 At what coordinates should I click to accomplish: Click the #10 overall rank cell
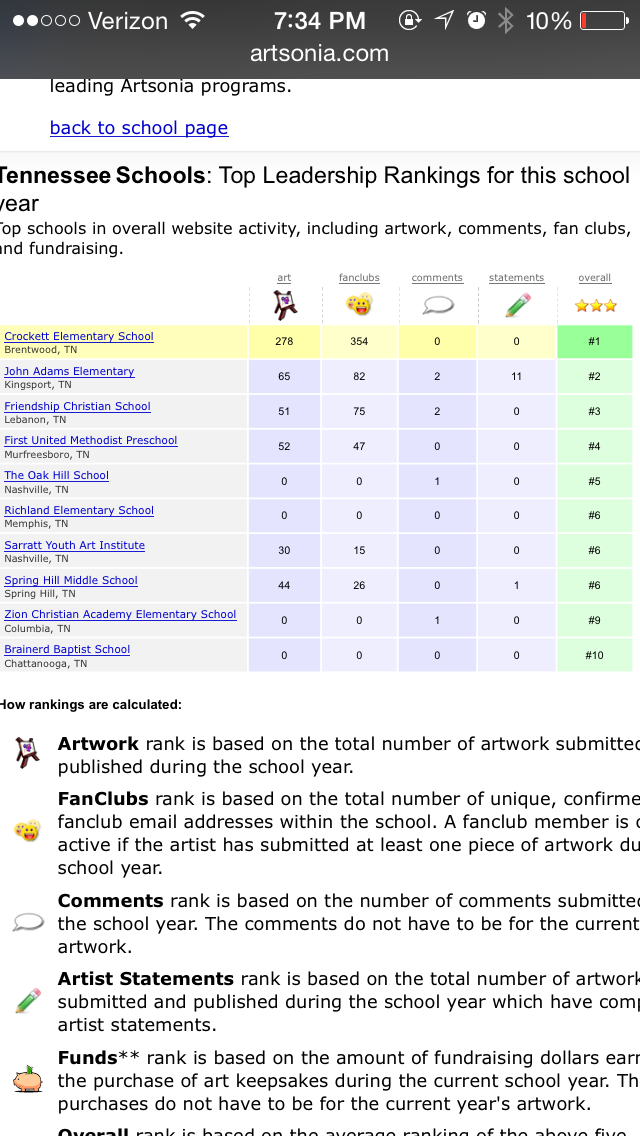click(x=594, y=655)
